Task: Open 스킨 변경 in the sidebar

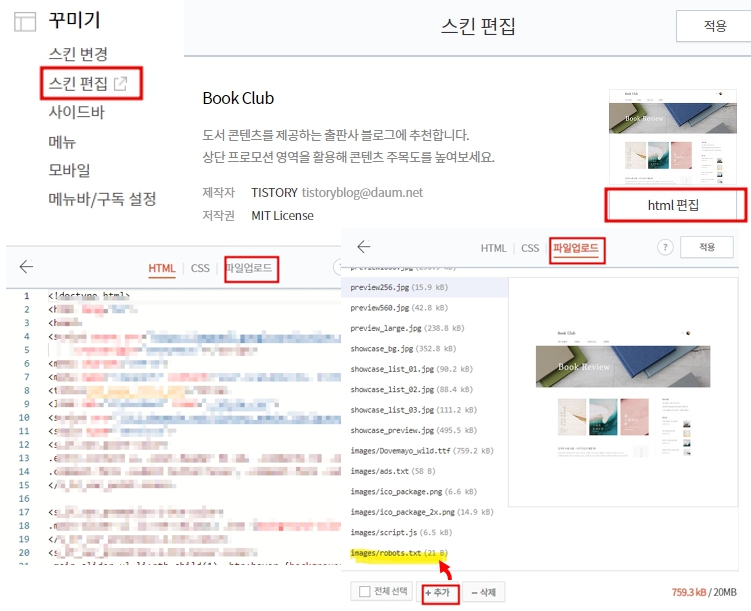Action: [x=78, y=54]
